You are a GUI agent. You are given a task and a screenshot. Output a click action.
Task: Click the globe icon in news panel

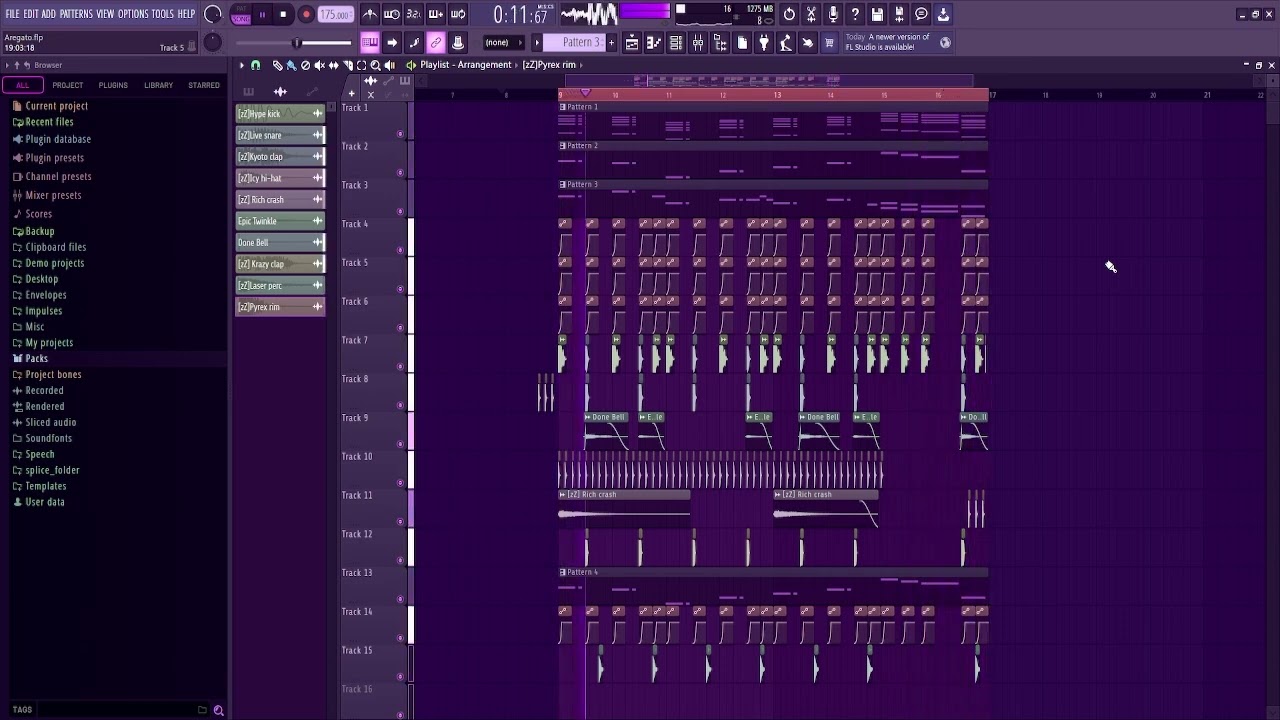coord(945,42)
